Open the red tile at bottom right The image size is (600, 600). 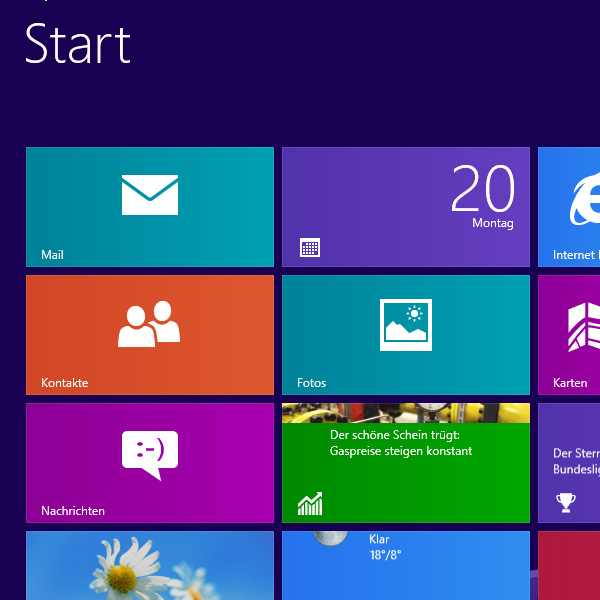click(569, 566)
